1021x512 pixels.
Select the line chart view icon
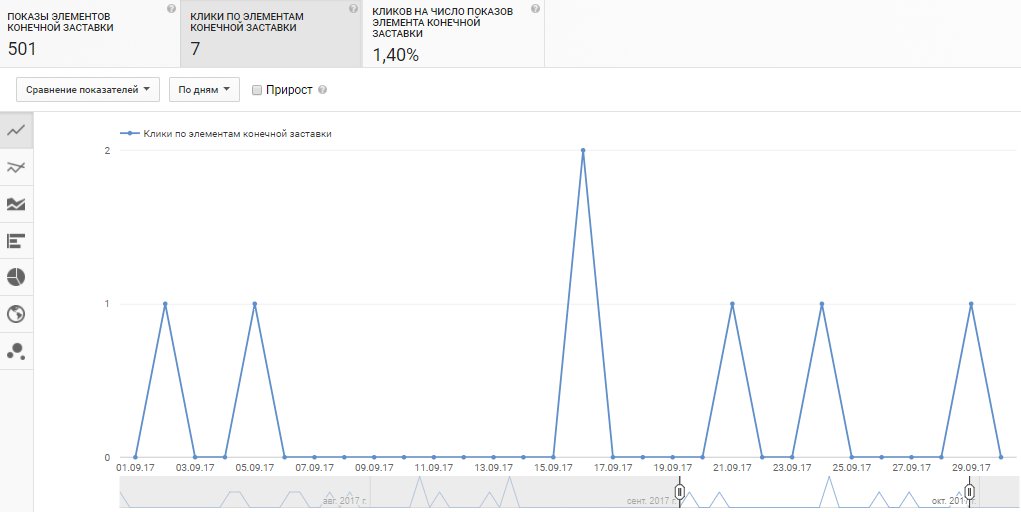click(x=16, y=131)
